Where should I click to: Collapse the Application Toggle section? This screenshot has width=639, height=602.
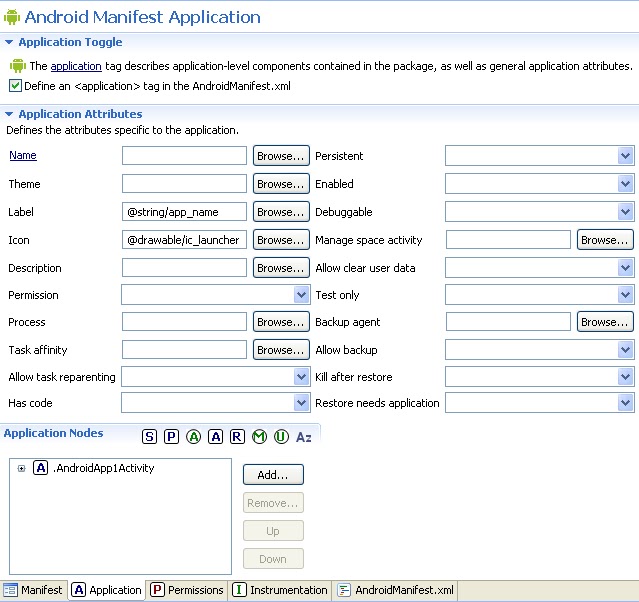click(9, 42)
